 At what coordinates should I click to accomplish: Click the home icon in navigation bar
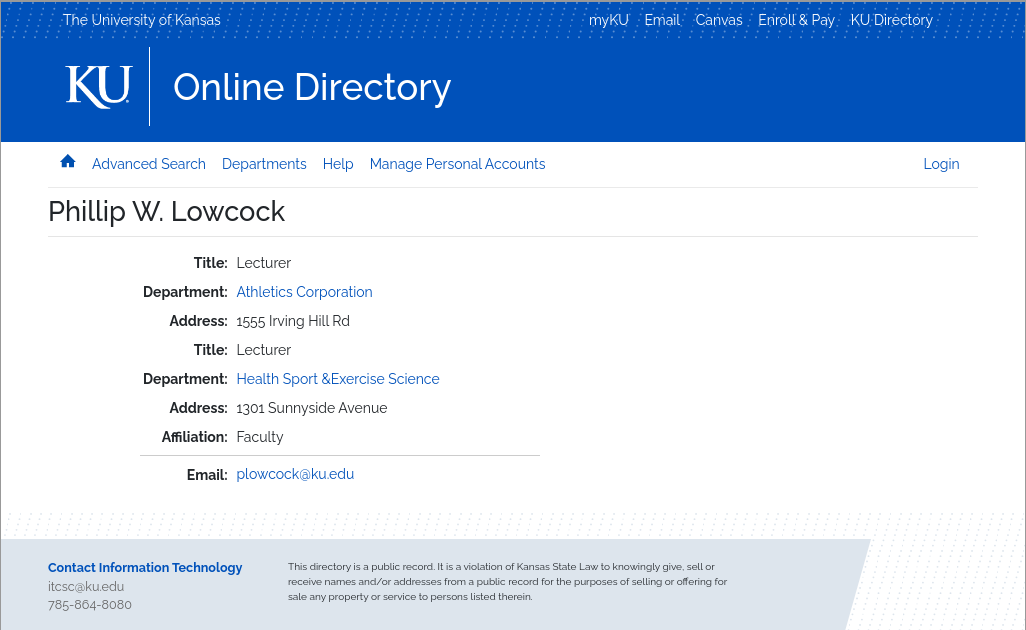point(68,162)
